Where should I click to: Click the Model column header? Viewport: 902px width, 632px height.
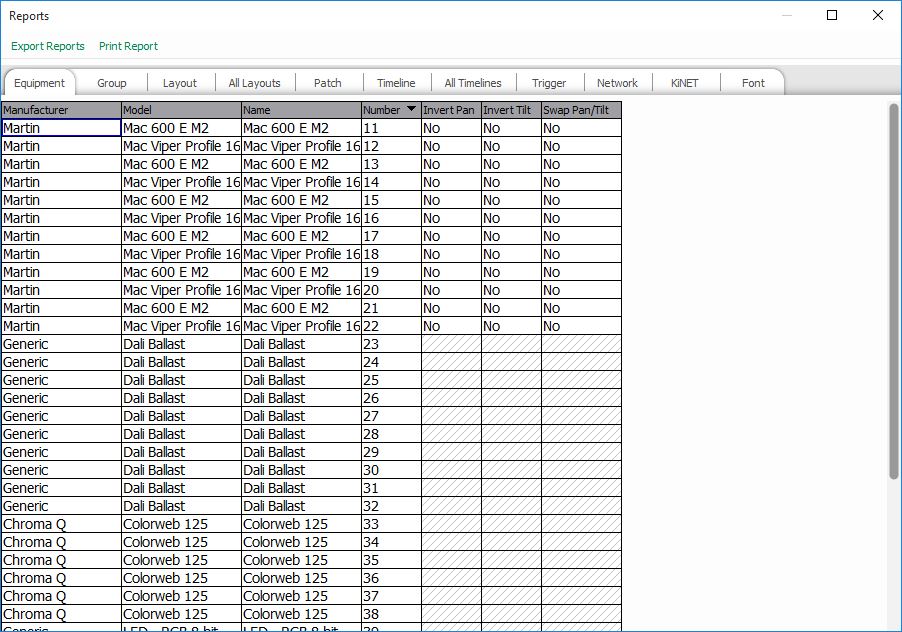point(181,110)
